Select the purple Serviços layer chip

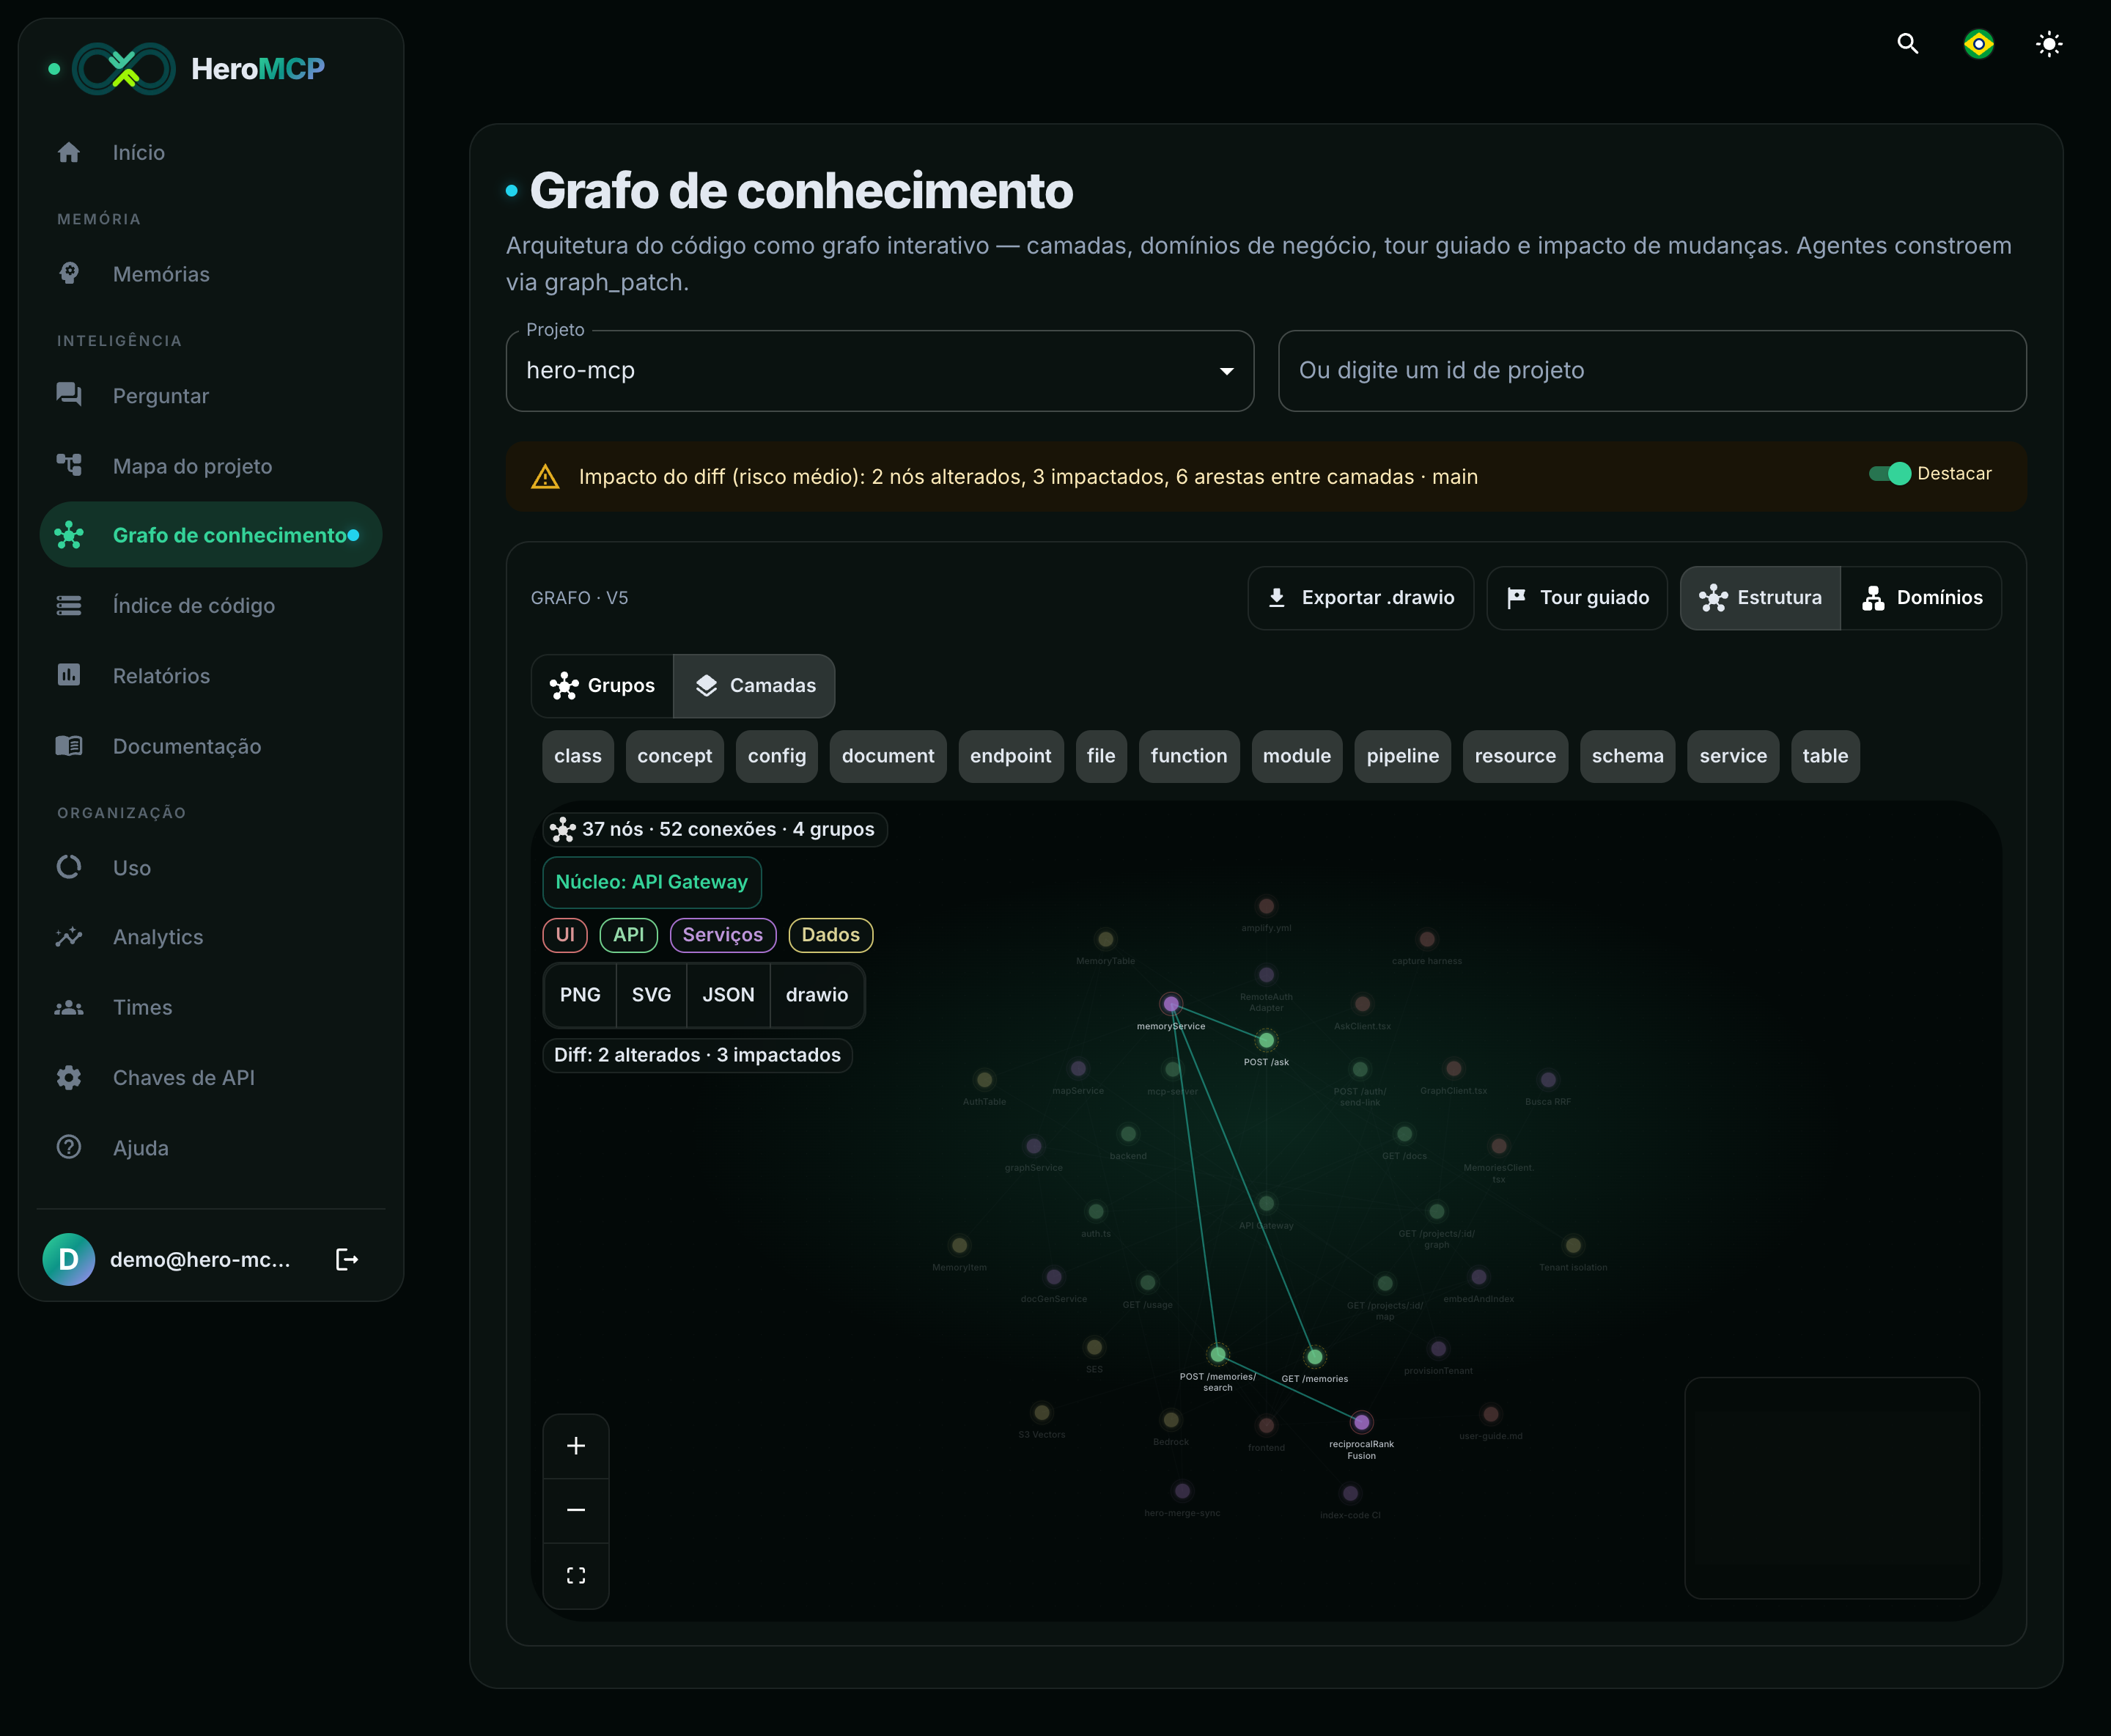(x=723, y=935)
